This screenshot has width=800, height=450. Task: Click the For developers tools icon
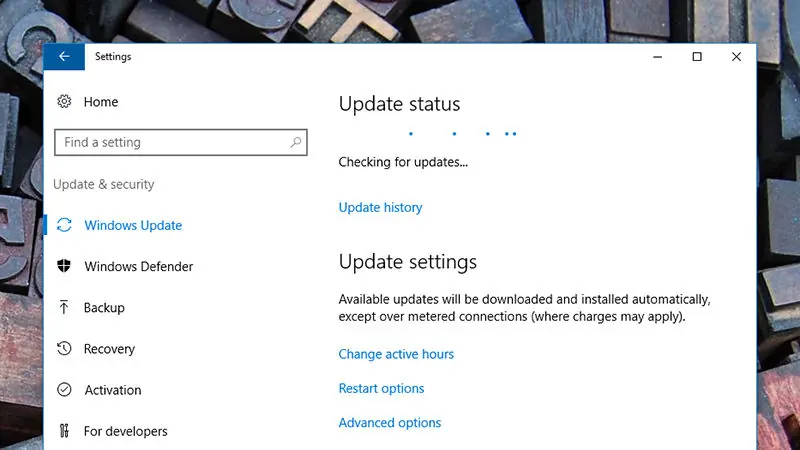point(64,431)
